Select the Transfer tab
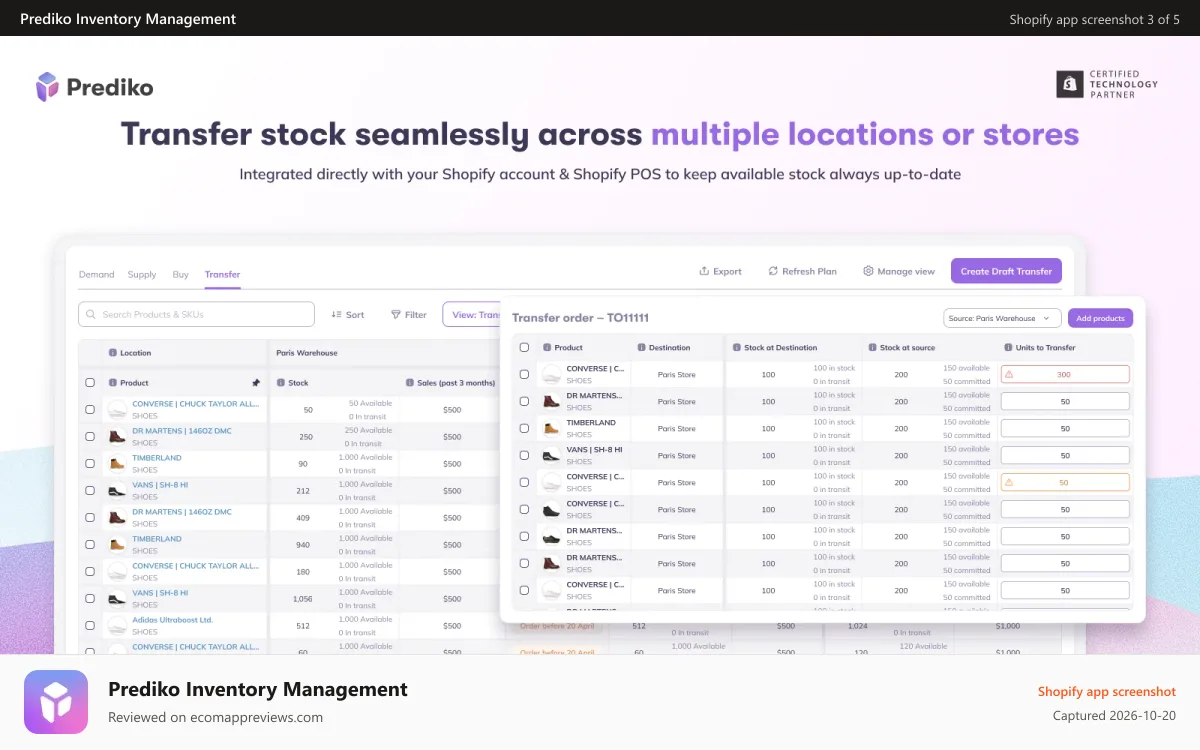 (x=222, y=274)
